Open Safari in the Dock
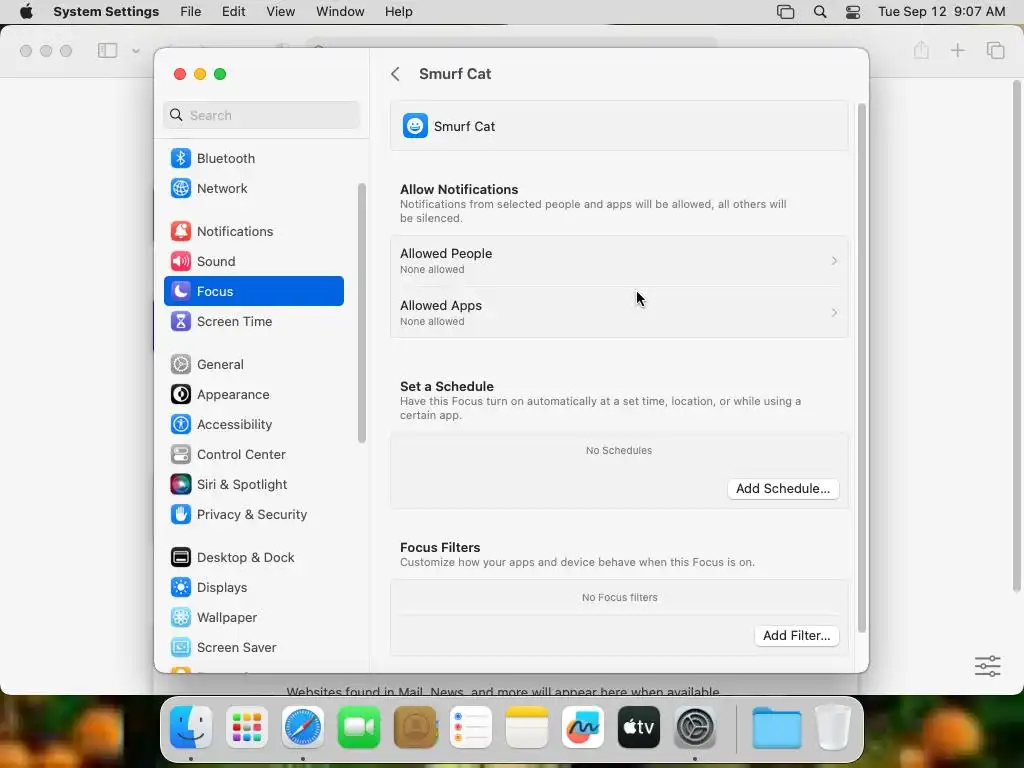Image resolution: width=1024 pixels, height=768 pixels. [x=302, y=727]
